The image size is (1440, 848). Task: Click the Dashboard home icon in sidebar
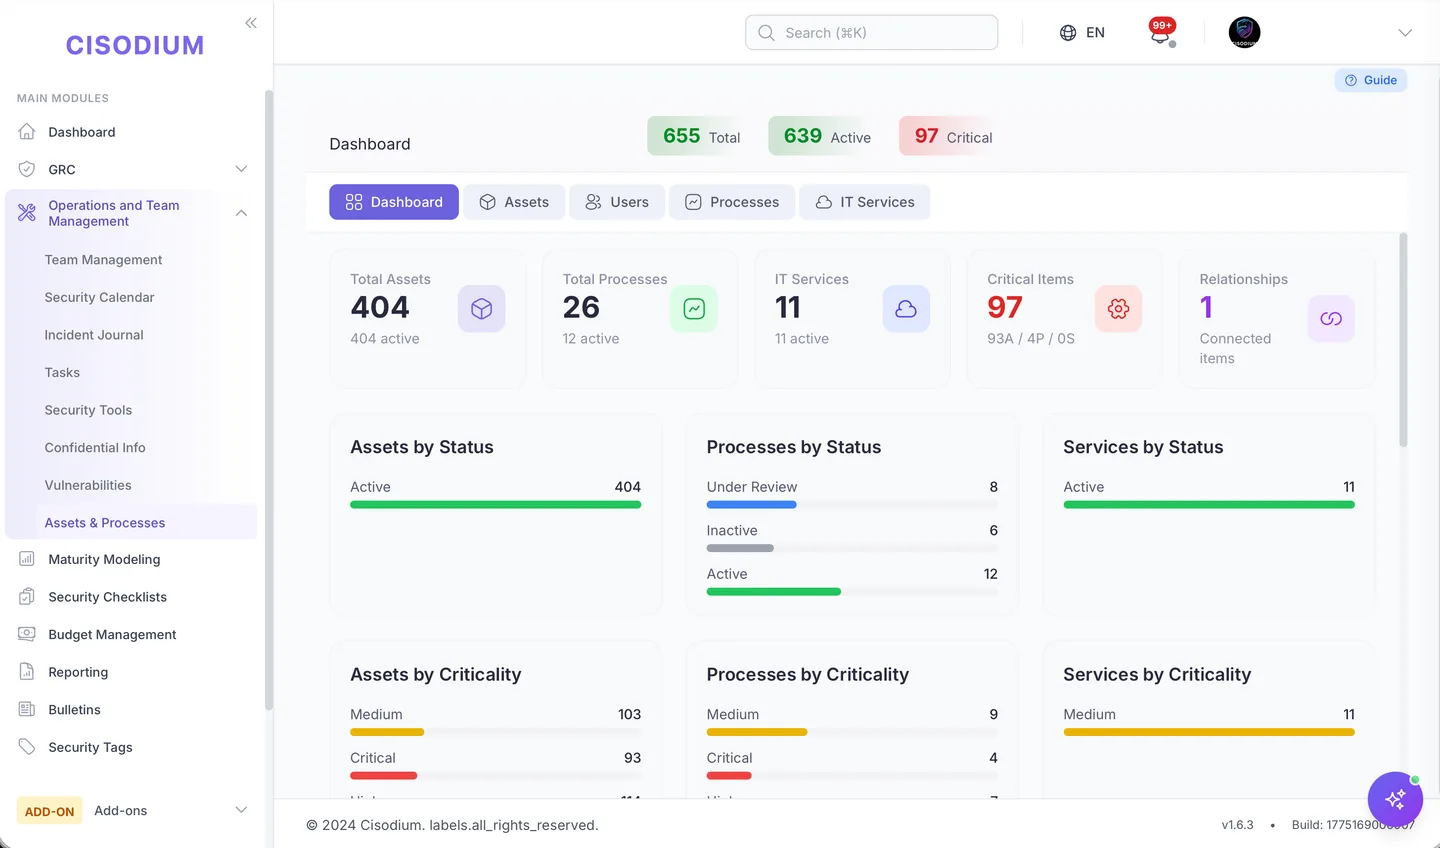click(27, 132)
